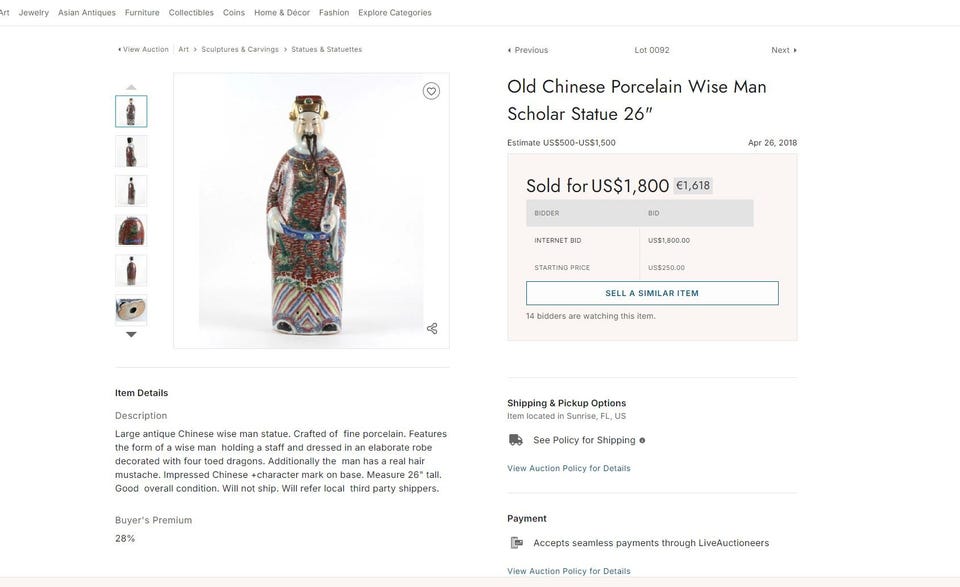Image resolution: width=960 pixels, height=587 pixels.
Task: Open the Home & Décor menu
Action: (x=282, y=13)
